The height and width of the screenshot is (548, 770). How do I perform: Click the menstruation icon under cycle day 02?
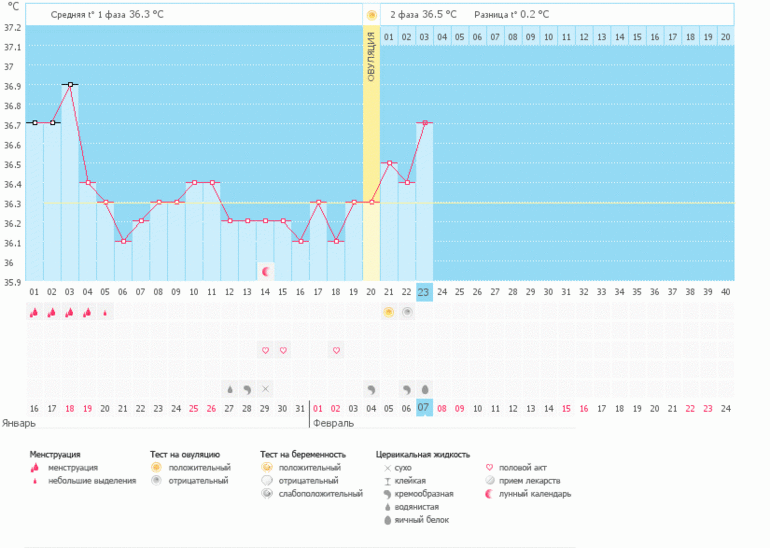[x=52, y=312]
